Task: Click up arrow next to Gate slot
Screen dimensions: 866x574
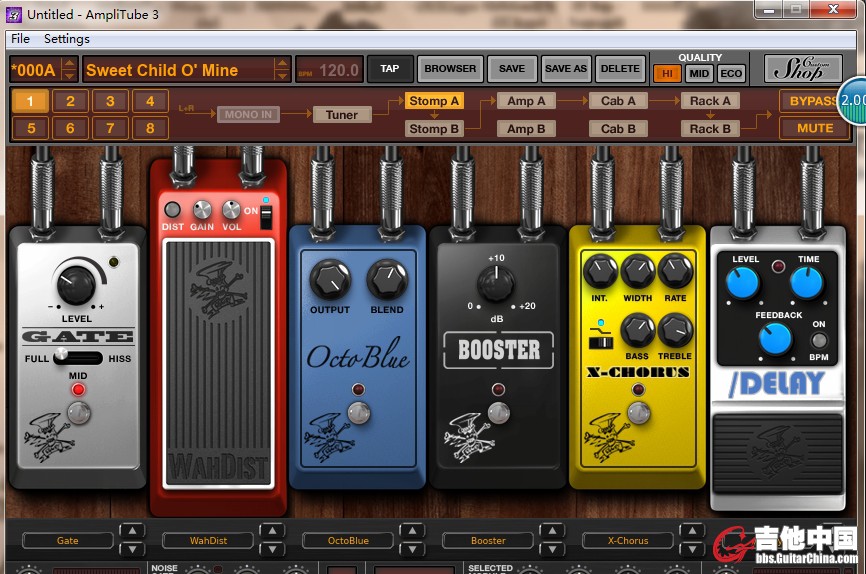Action: click(x=132, y=531)
